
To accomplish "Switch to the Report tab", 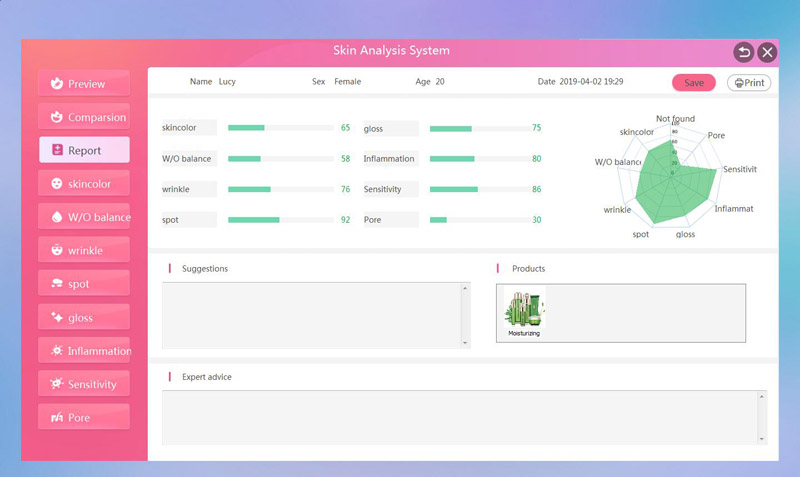I will pyautogui.click(x=84, y=150).
